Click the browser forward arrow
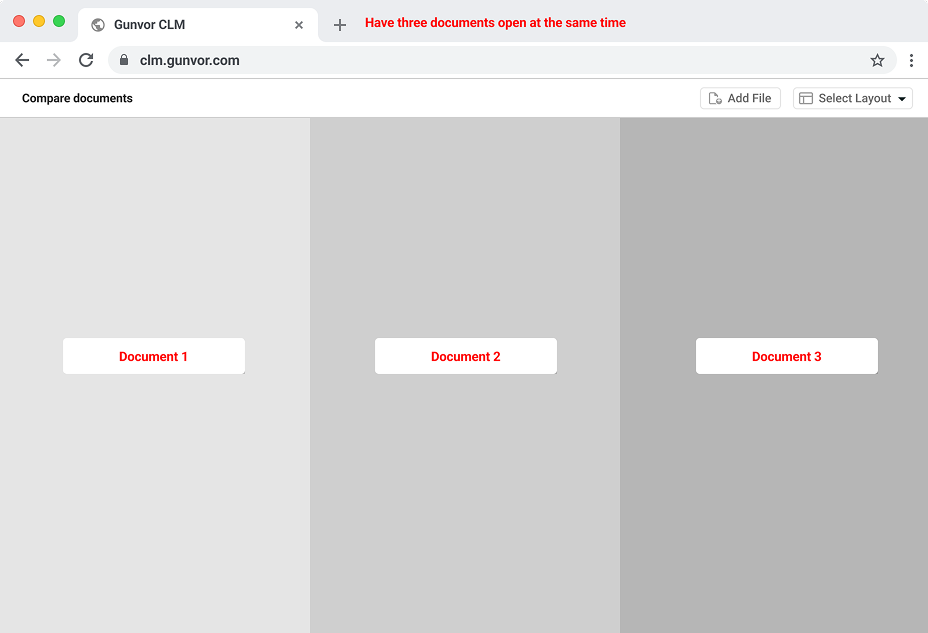This screenshot has height=633, width=928. [54, 60]
